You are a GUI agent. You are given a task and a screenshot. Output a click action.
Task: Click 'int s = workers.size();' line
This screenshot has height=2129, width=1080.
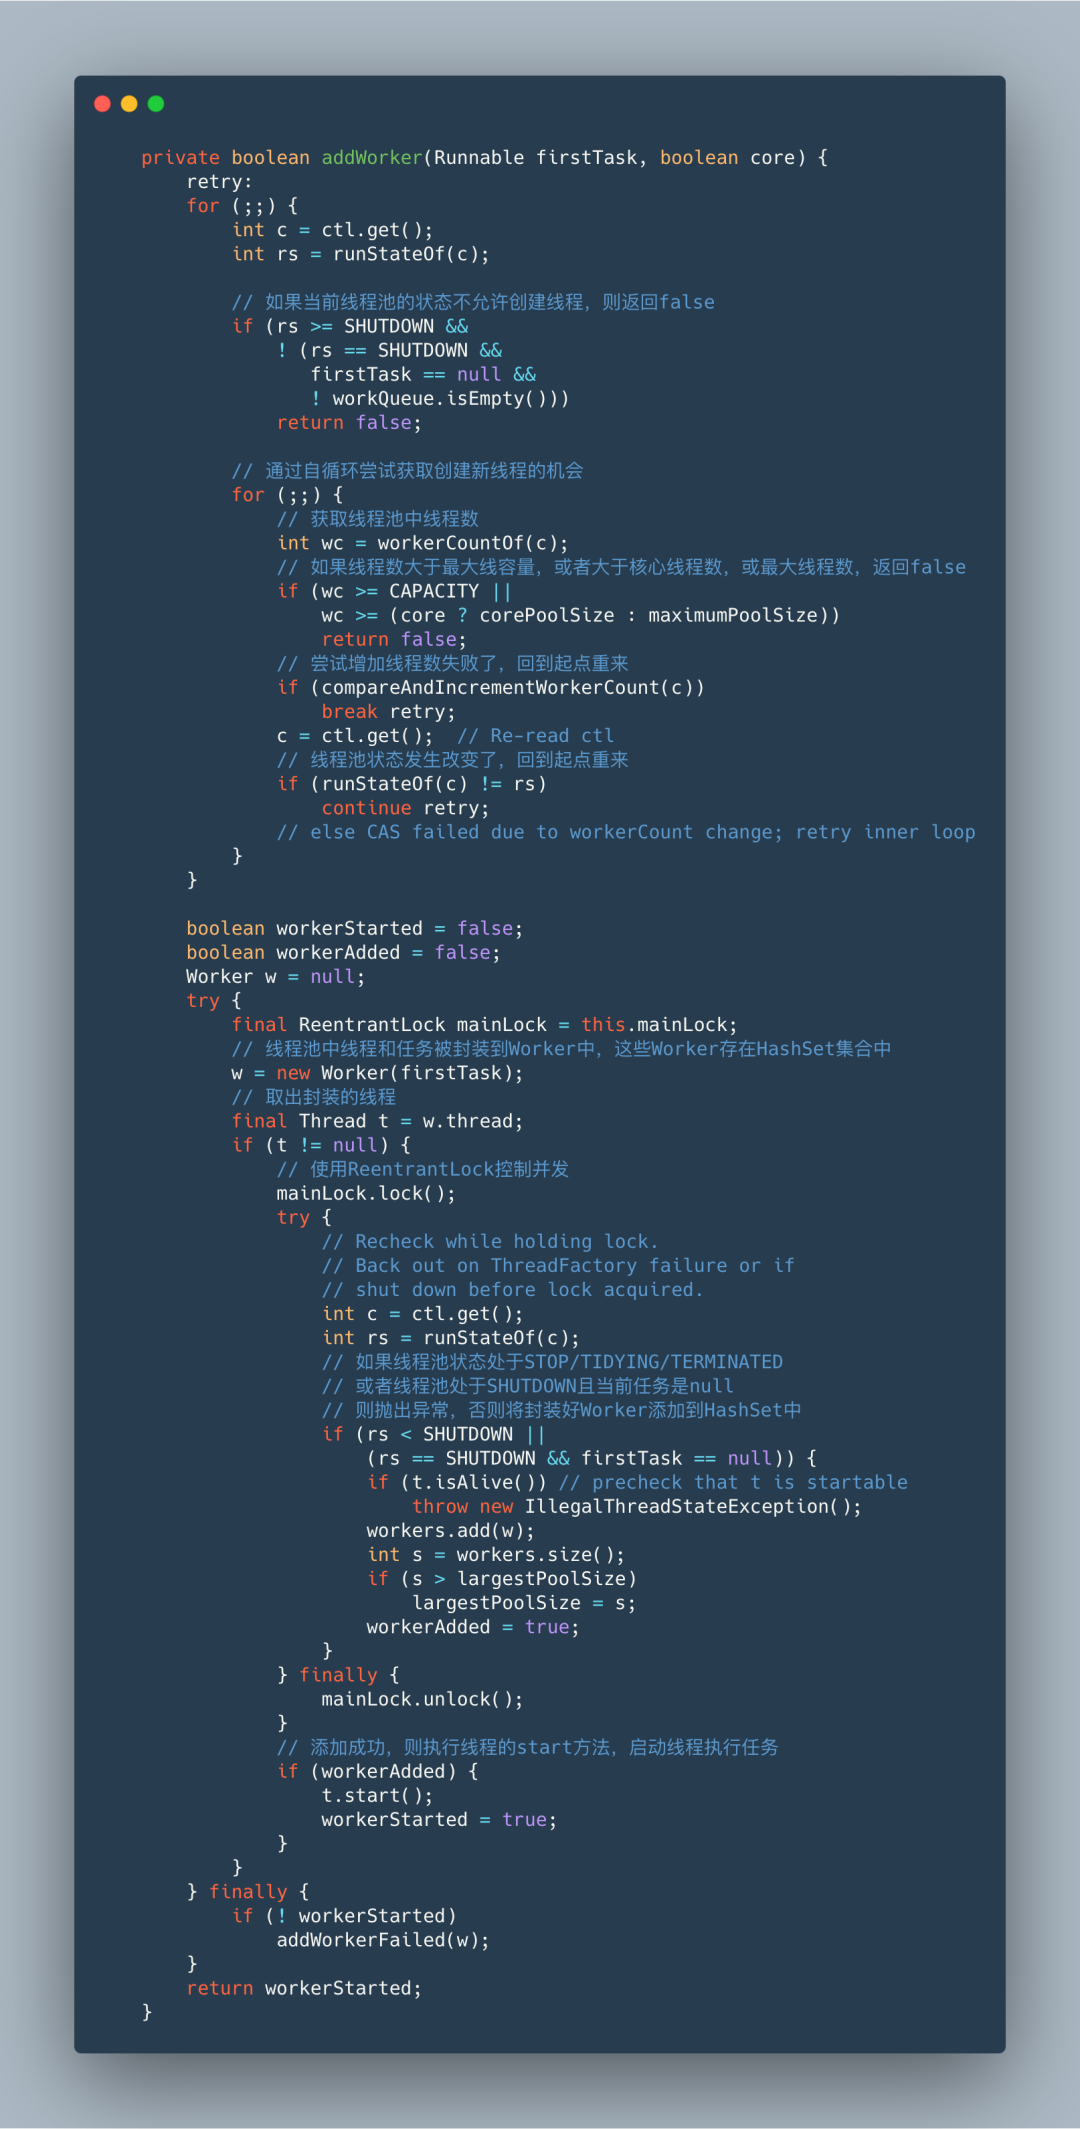point(496,1554)
